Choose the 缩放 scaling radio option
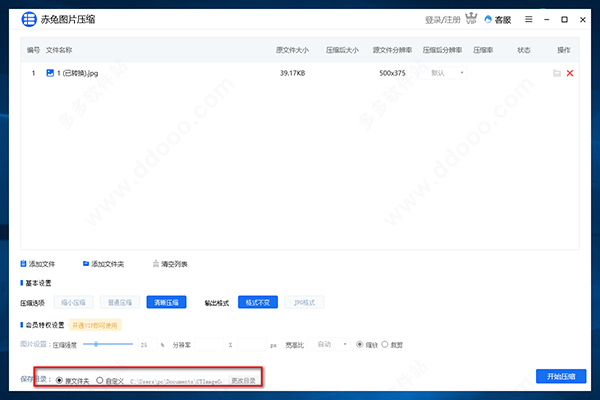 coord(359,344)
